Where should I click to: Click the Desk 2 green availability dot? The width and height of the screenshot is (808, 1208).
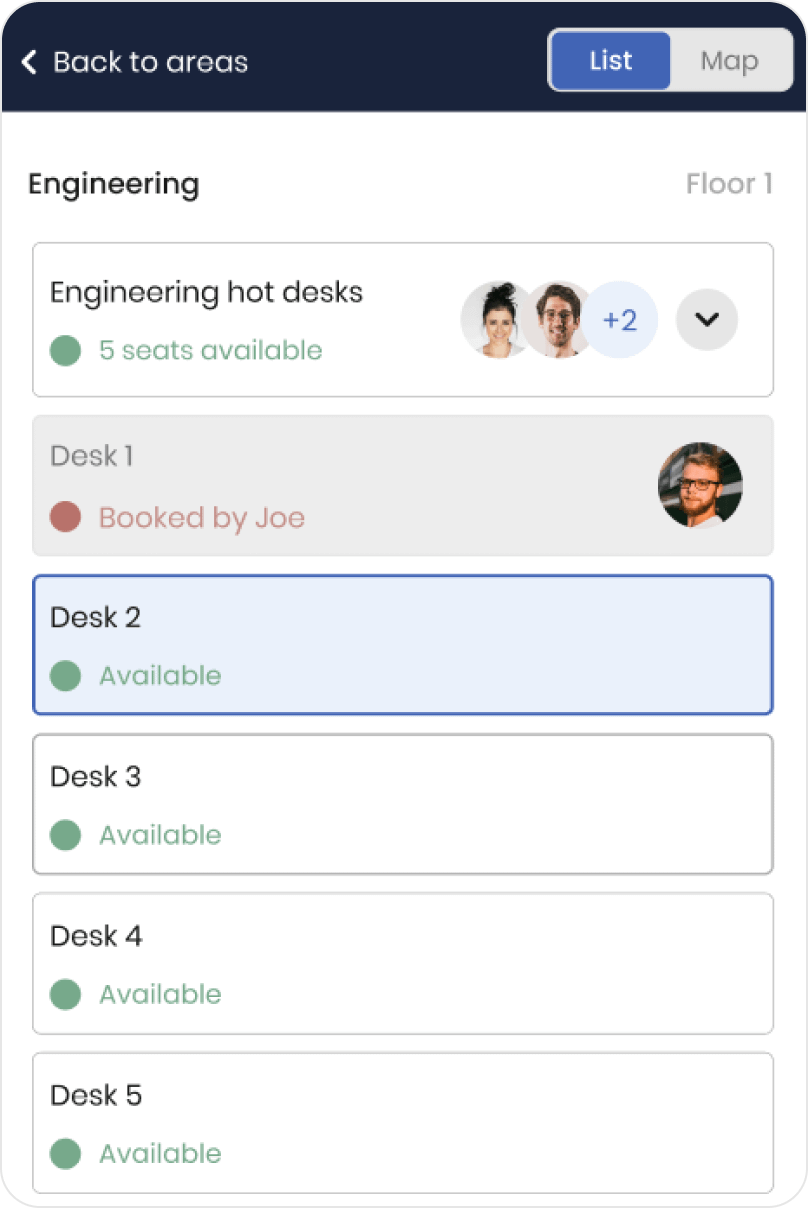point(65,675)
